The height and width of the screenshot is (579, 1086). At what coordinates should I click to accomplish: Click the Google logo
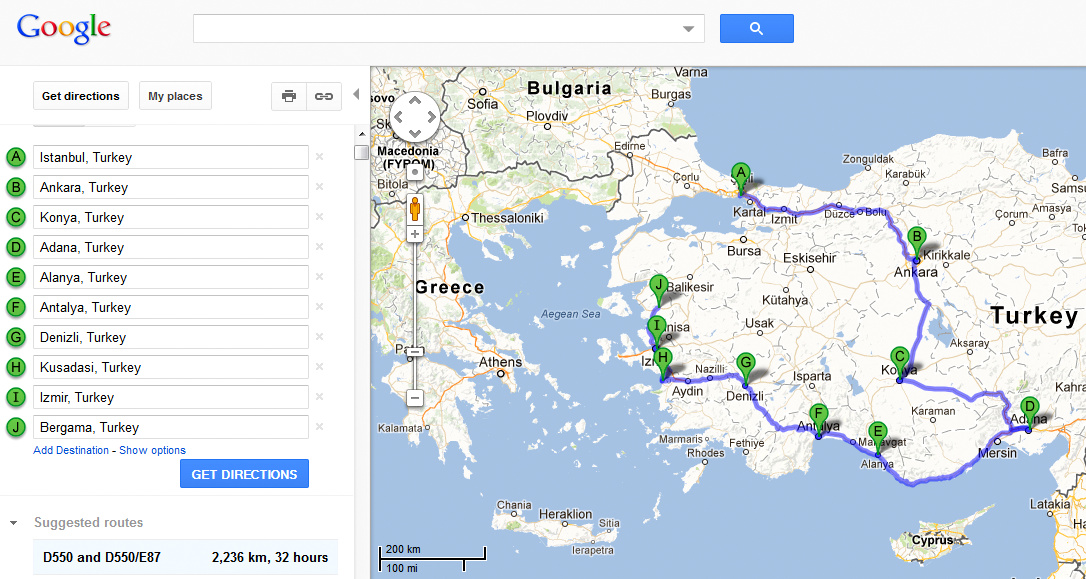pyautogui.click(x=64, y=28)
